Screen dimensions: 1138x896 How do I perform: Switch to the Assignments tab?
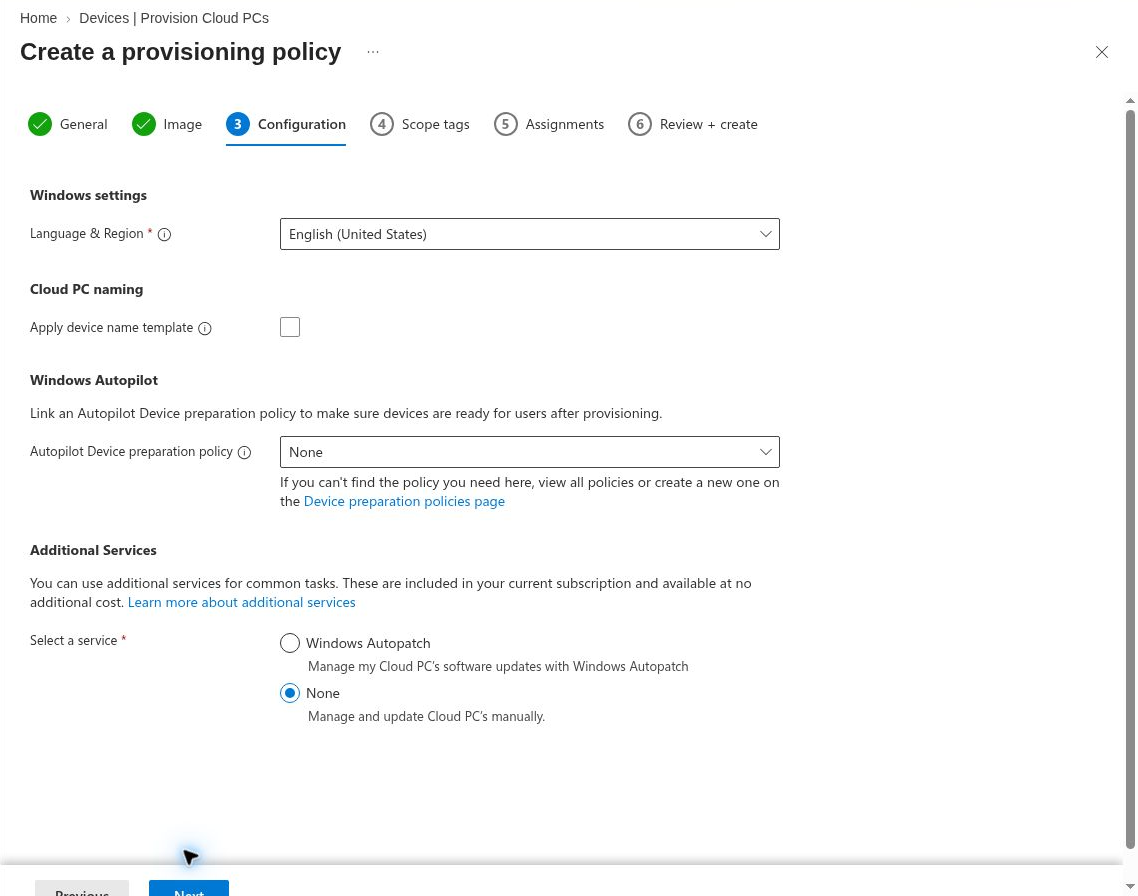(x=565, y=124)
